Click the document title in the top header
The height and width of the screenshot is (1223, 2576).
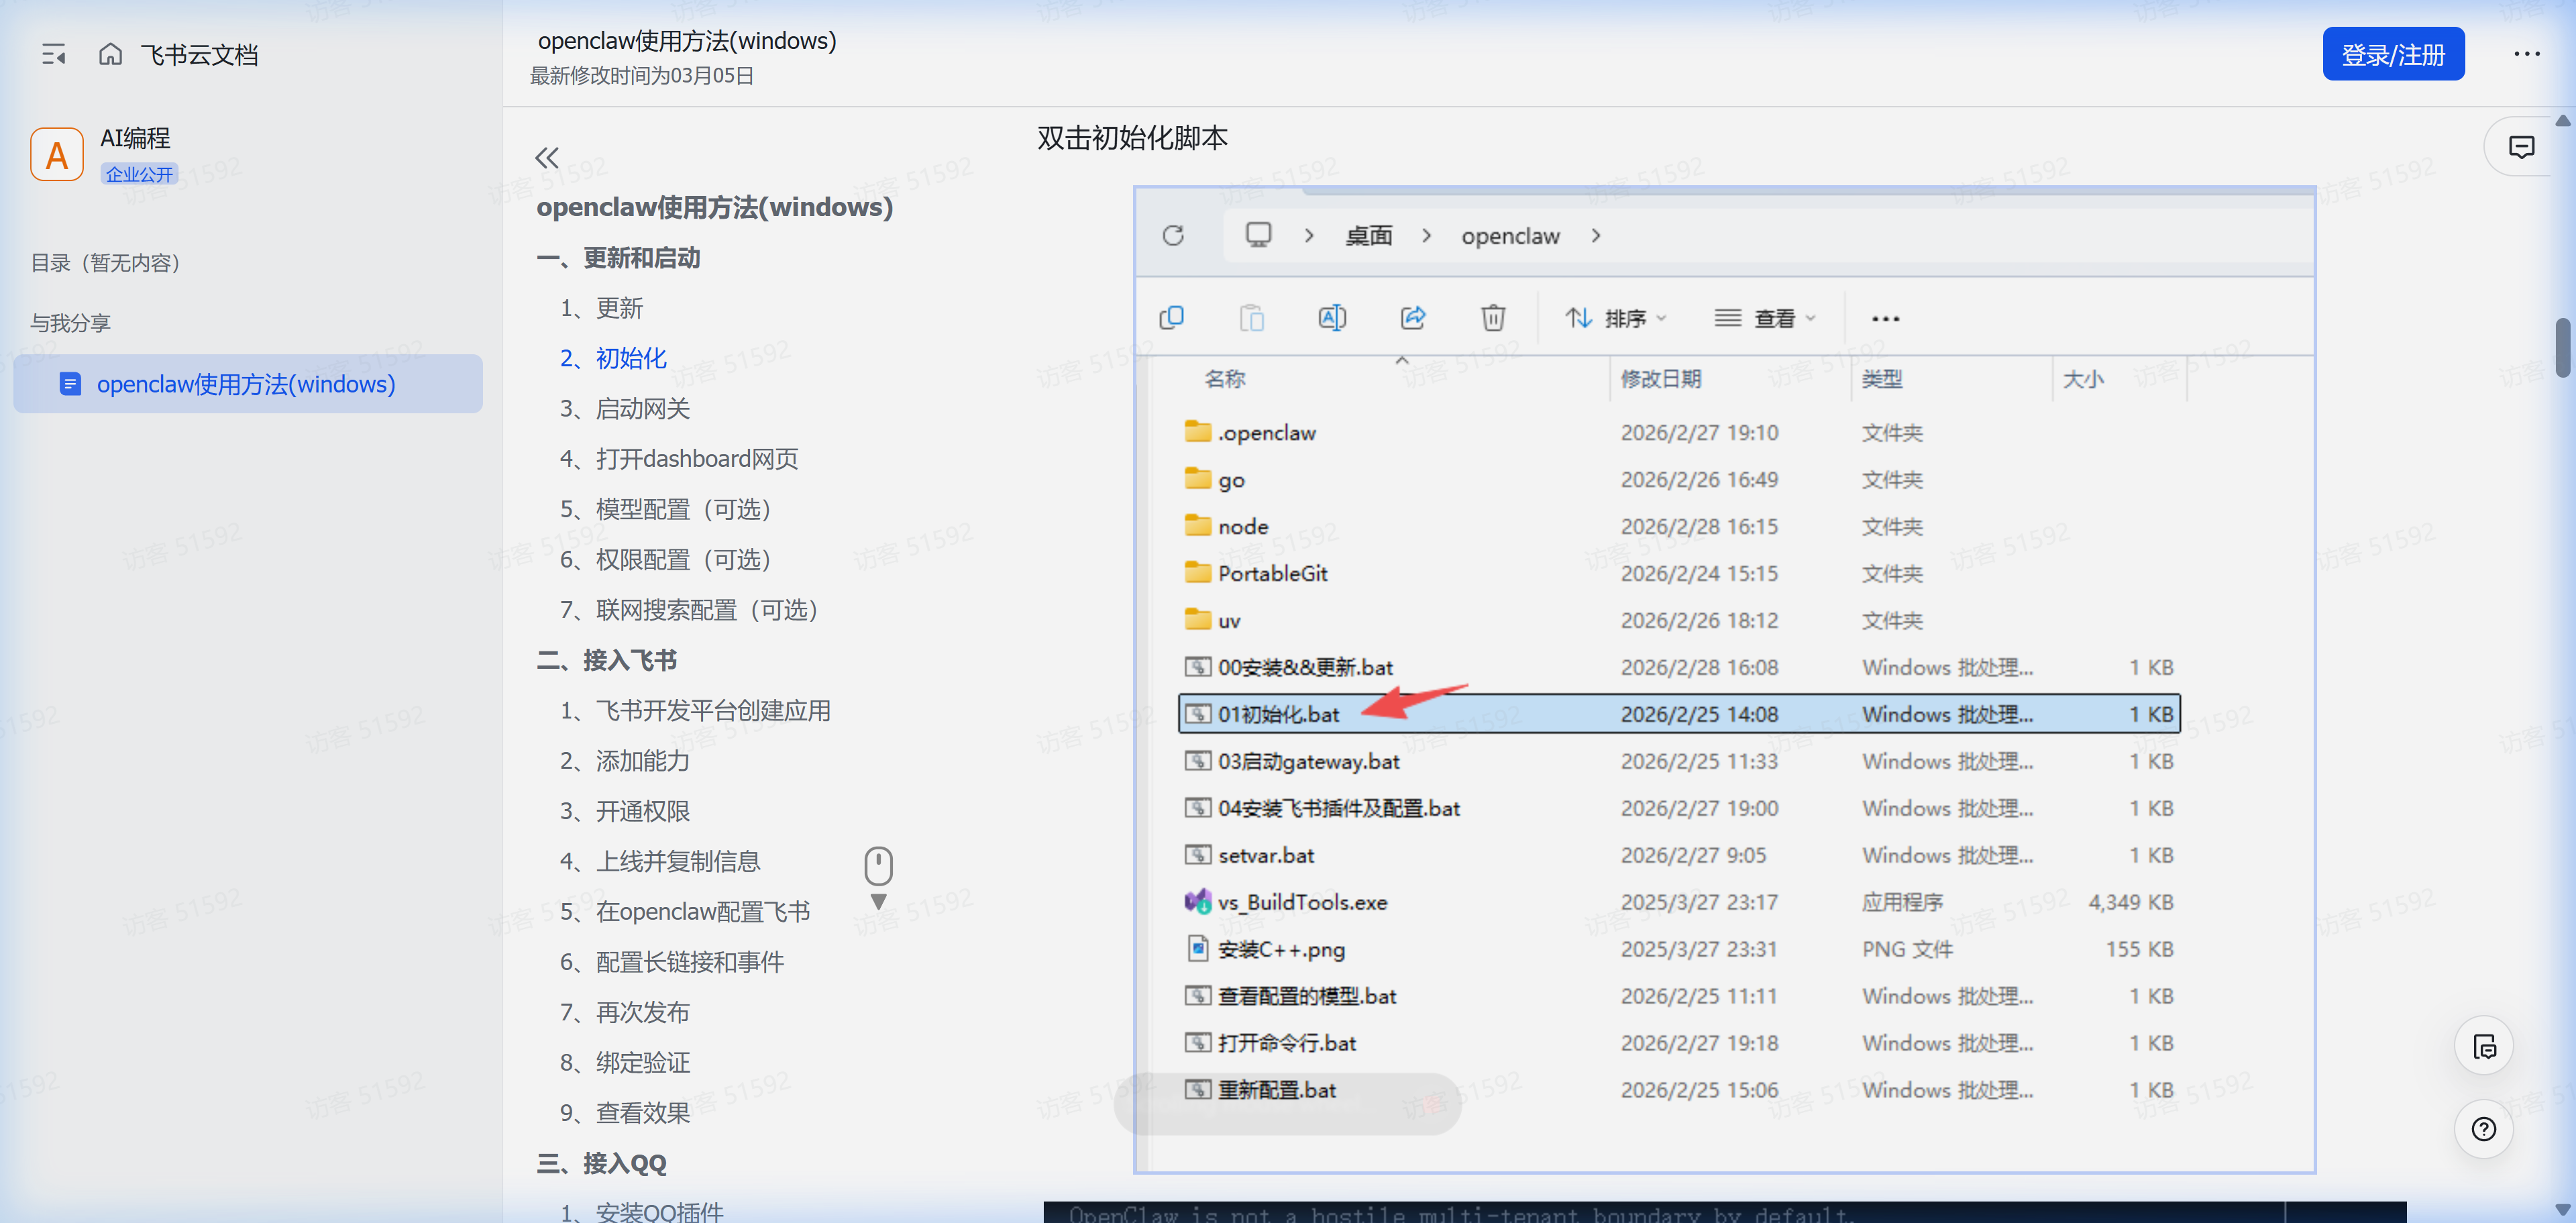click(x=687, y=41)
